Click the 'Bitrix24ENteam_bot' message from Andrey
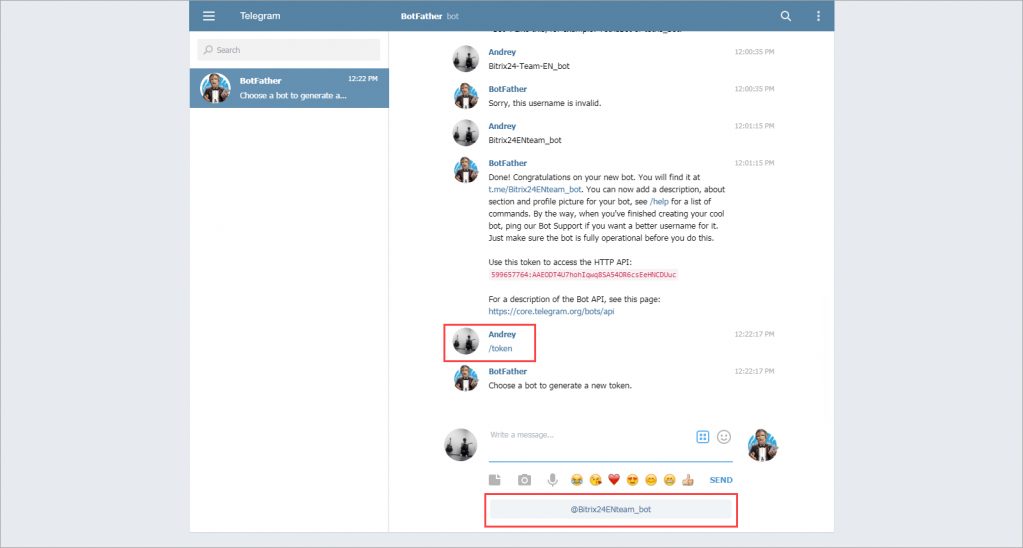 pos(525,140)
